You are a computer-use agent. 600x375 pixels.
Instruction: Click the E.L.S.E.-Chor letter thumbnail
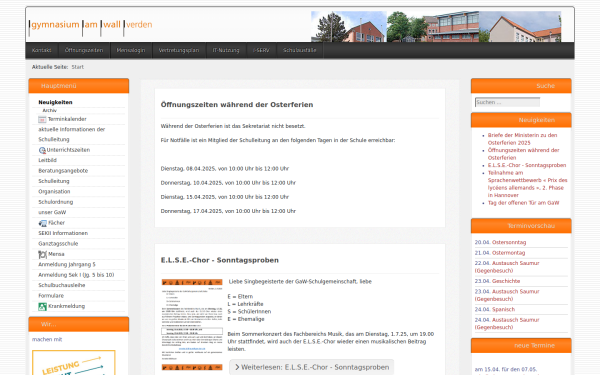pyautogui.click(x=192, y=325)
